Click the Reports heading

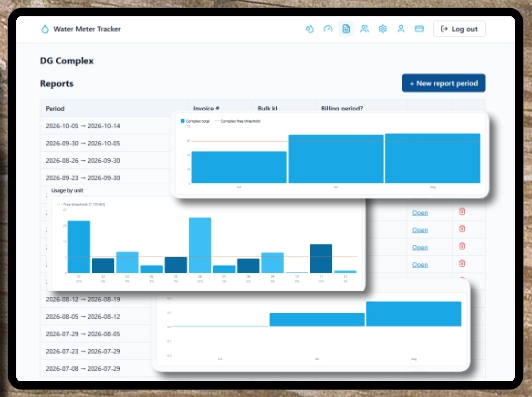(57, 83)
